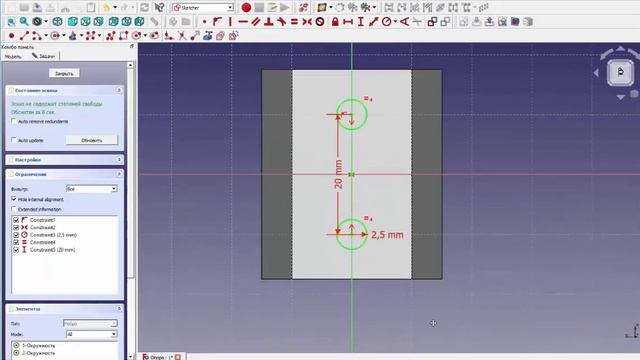Select the horizontal distance constraint icon
640x360 pixels.
(348, 22)
